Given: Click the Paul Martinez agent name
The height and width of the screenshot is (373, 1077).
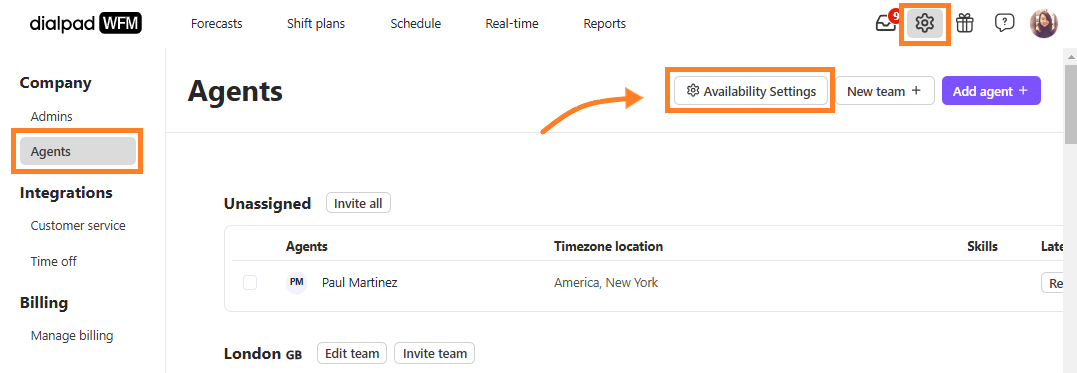Looking at the screenshot, I should pyautogui.click(x=359, y=282).
